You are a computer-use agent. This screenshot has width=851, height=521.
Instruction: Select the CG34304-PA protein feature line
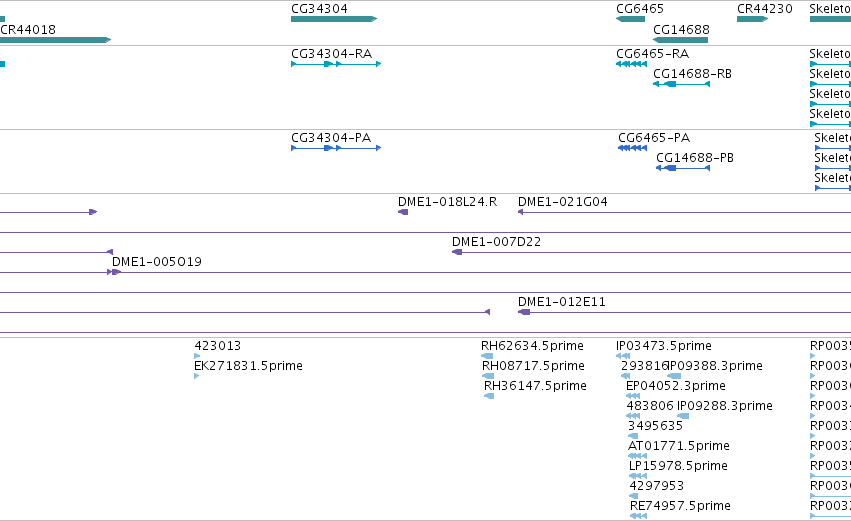click(x=336, y=148)
